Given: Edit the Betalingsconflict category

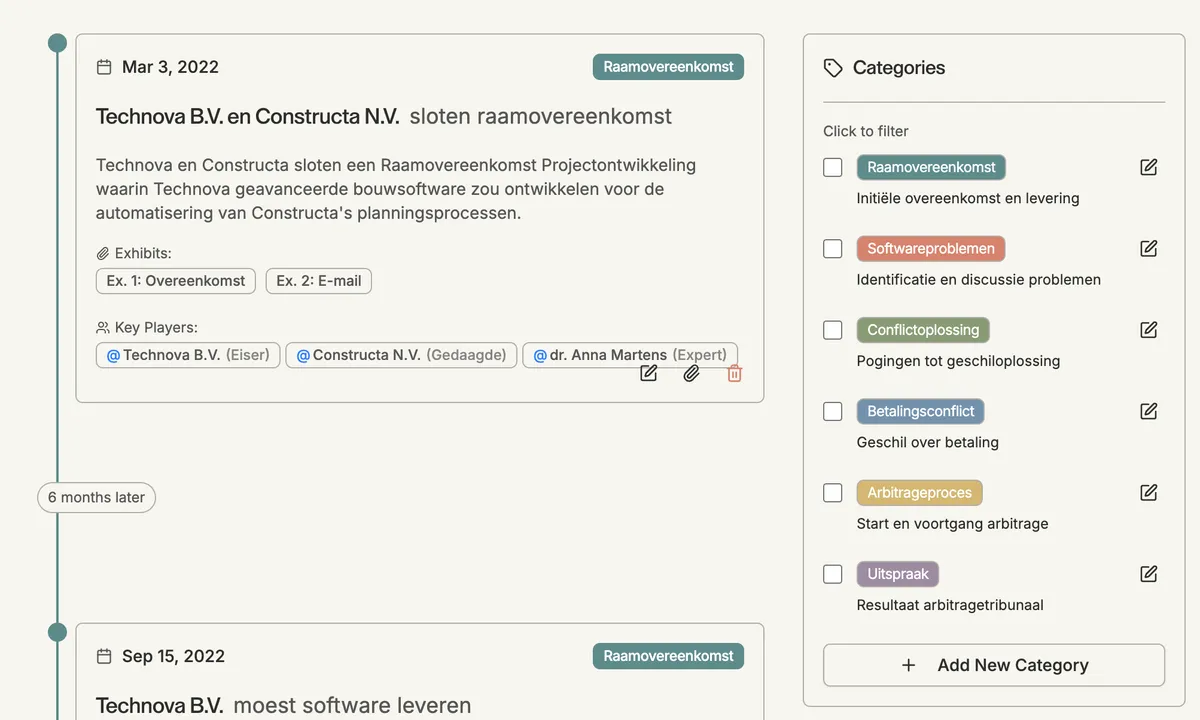Looking at the screenshot, I should [1149, 411].
